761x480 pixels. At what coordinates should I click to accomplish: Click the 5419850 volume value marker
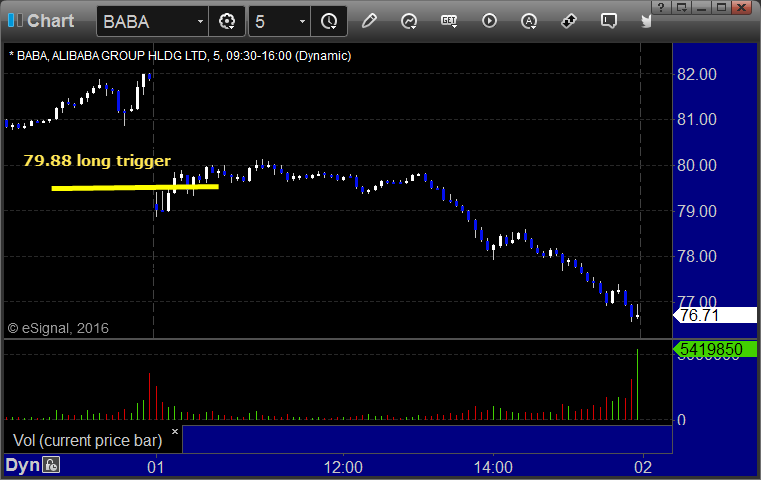coord(715,349)
